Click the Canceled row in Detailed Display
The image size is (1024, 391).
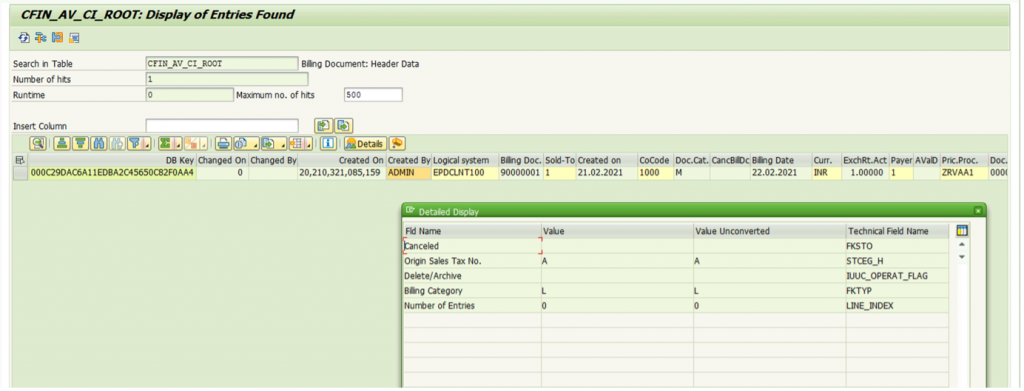(675, 246)
